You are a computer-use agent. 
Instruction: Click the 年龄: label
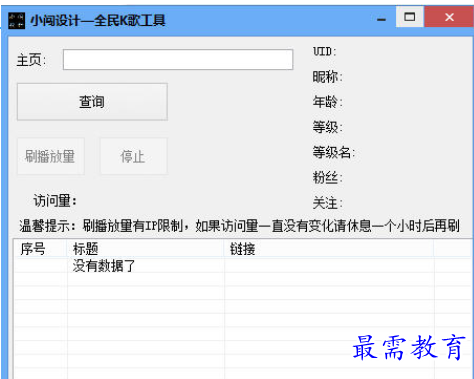coord(328,102)
